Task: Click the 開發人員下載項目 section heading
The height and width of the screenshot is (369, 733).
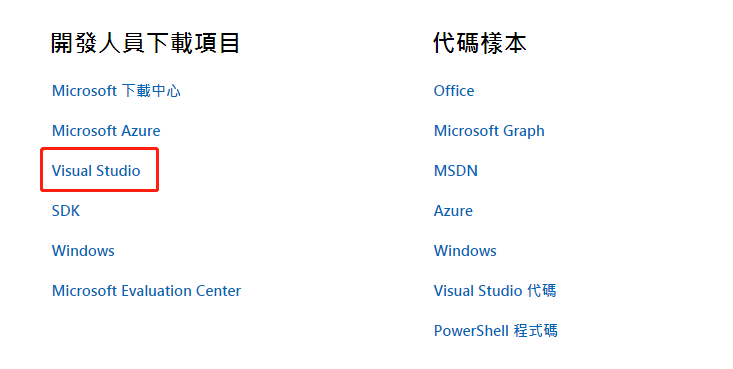Action: pos(145,43)
